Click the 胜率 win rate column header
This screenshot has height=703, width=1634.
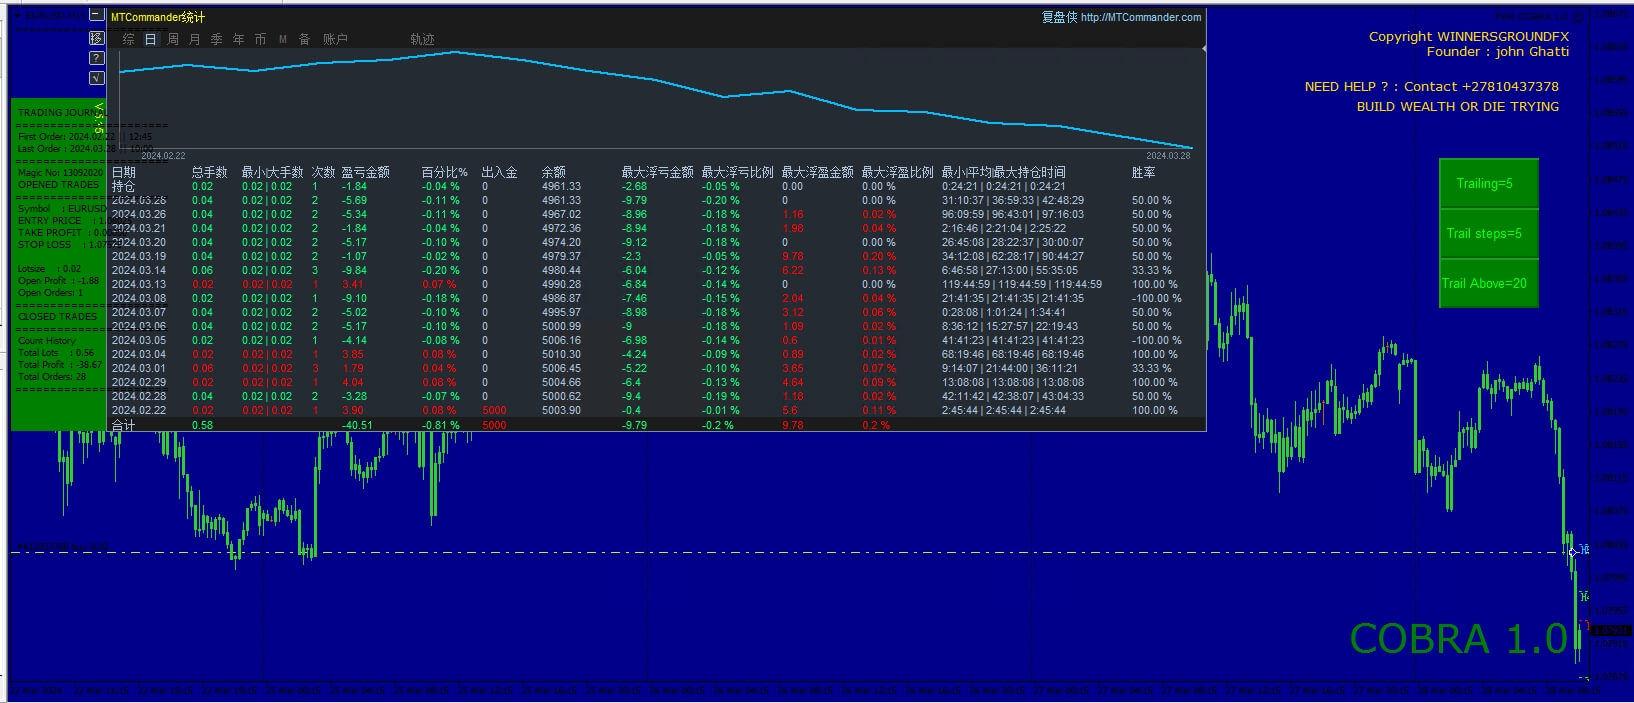coord(1143,172)
